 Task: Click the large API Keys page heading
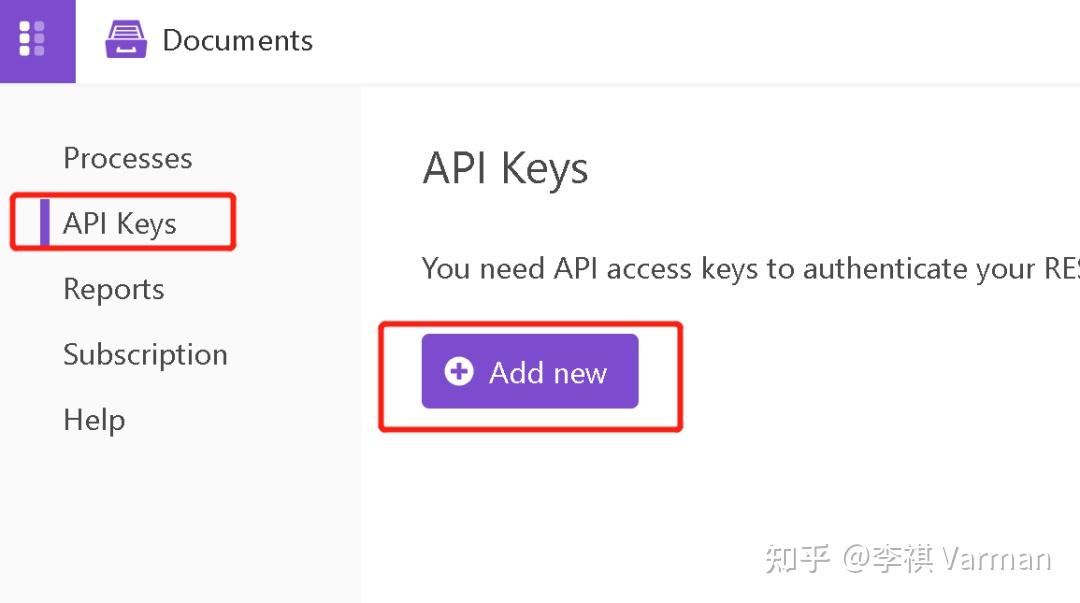click(x=505, y=168)
